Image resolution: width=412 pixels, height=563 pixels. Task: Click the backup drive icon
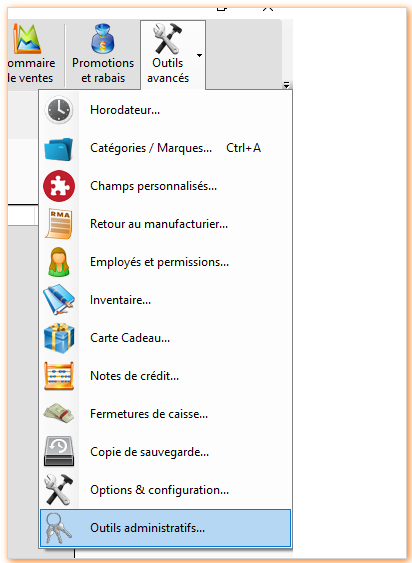pyautogui.click(x=59, y=451)
